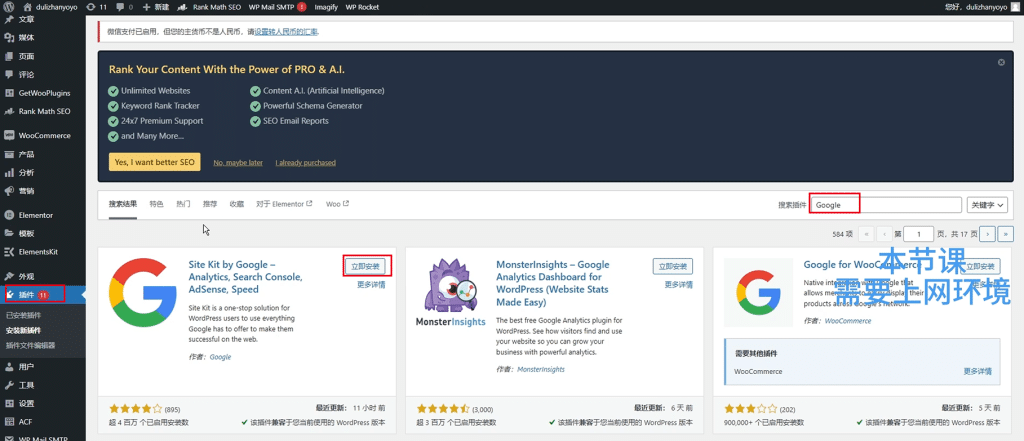Click the Yes, I want better SEO button
Screen dimensions: 1024x441
pos(155,162)
